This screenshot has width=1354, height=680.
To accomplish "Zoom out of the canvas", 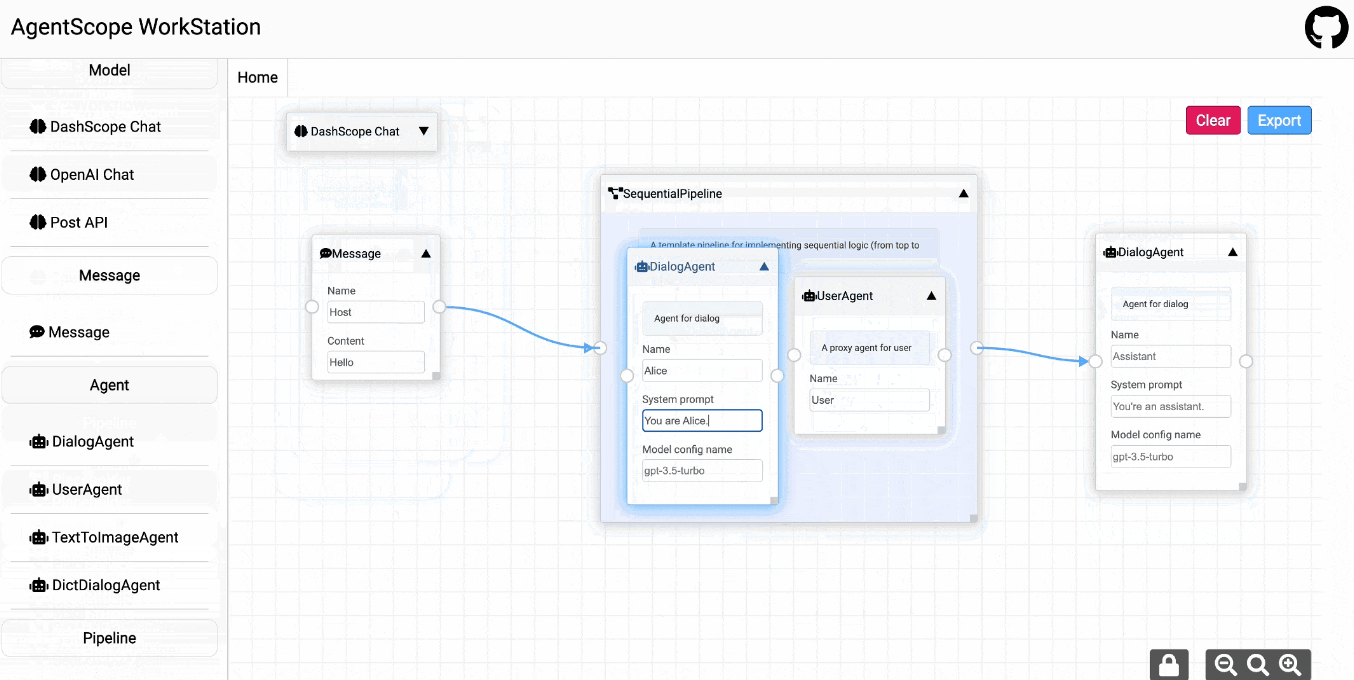I will (x=1226, y=665).
